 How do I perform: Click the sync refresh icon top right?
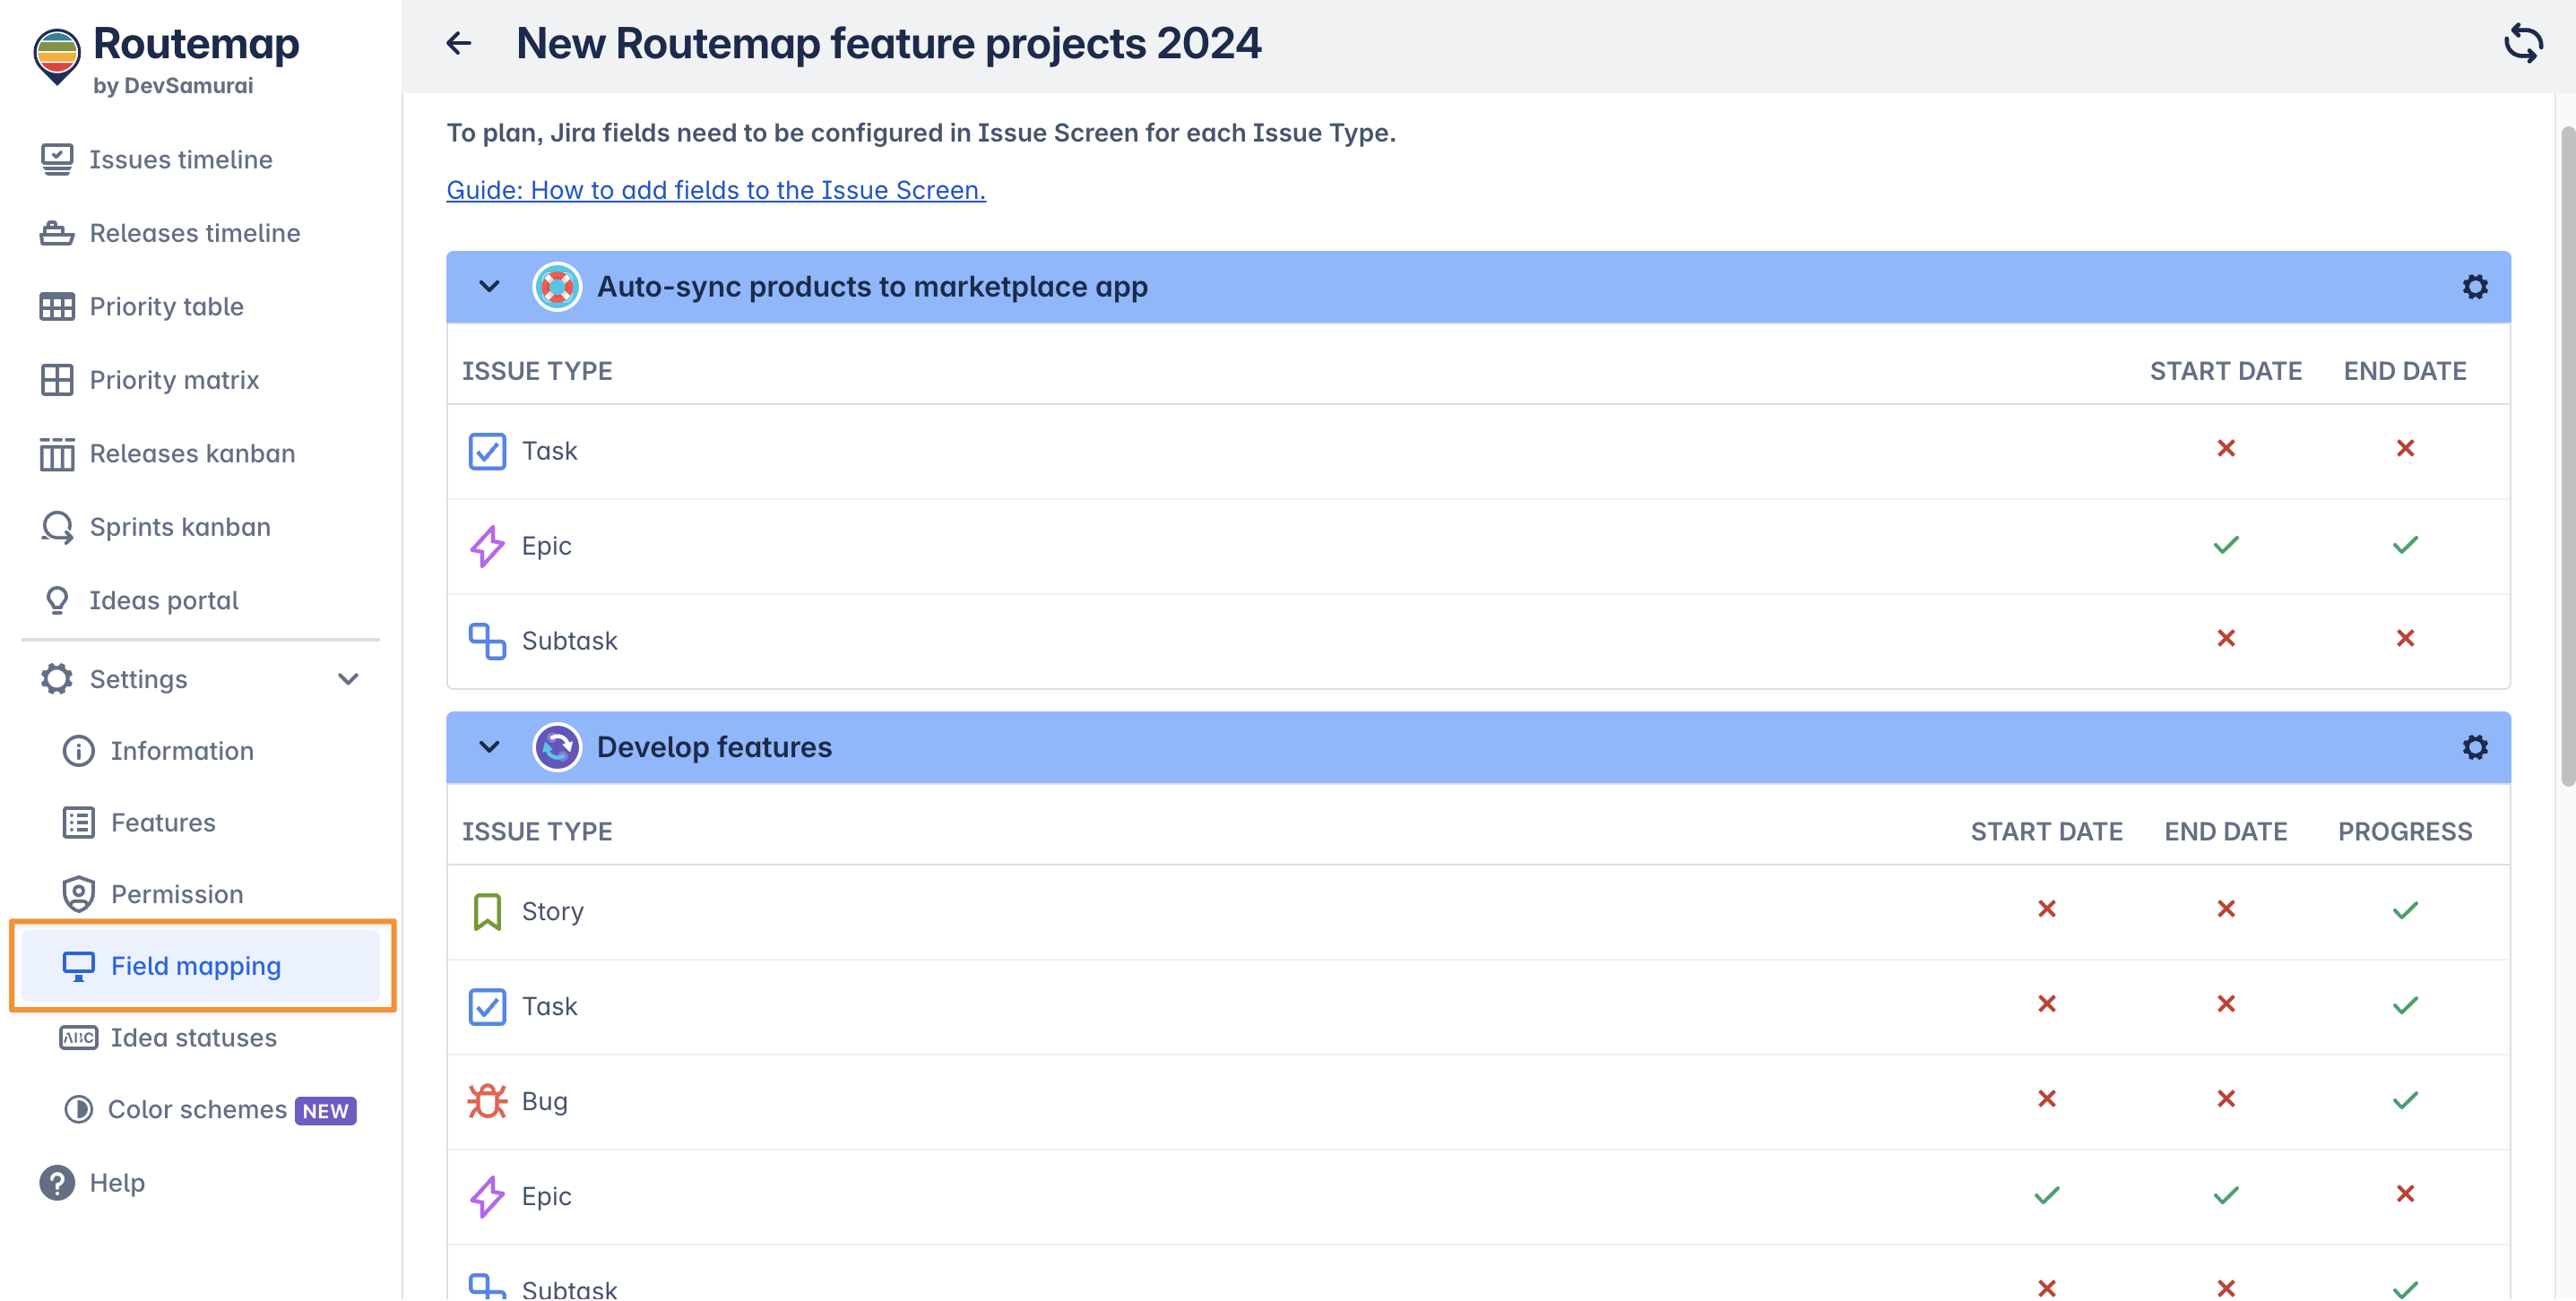pyautogui.click(x=2522, y=43)
